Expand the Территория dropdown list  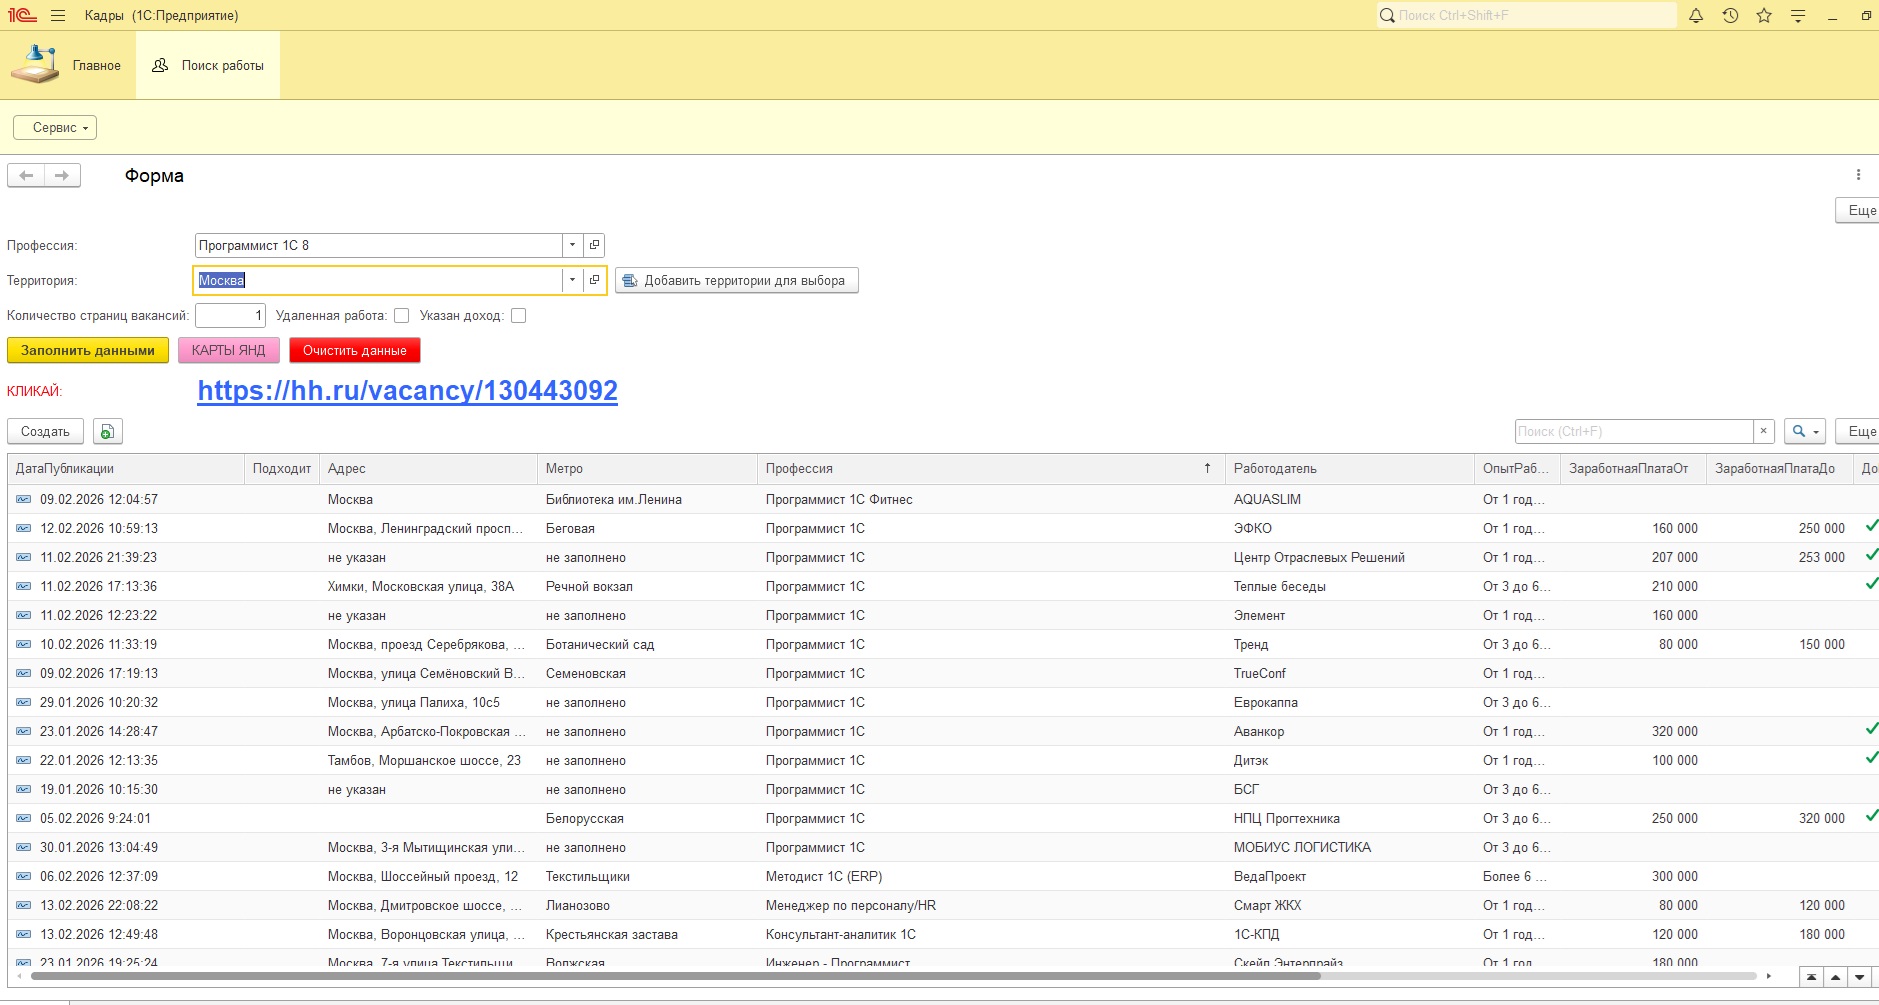[x=572, y=280]
